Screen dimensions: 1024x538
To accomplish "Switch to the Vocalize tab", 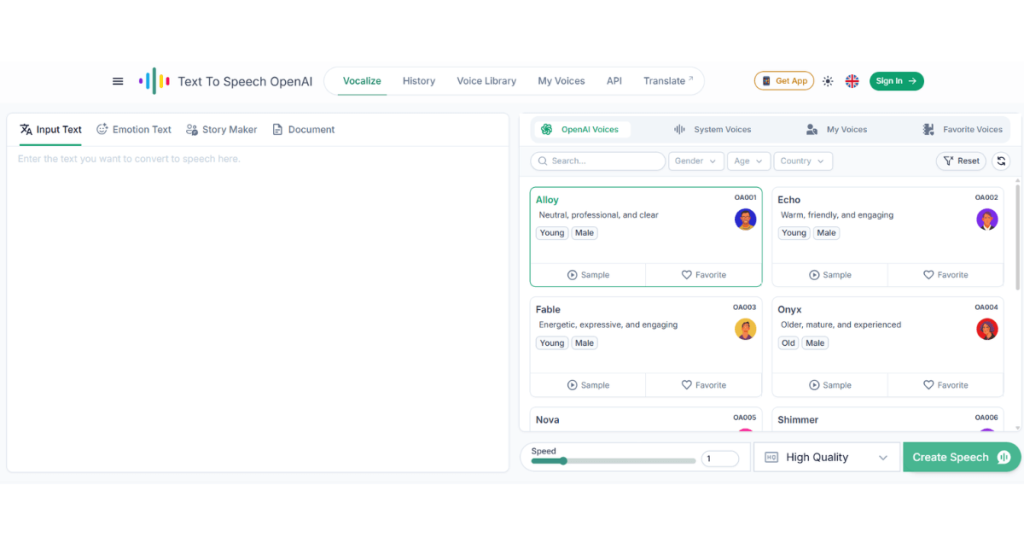I will click(362, 81).
